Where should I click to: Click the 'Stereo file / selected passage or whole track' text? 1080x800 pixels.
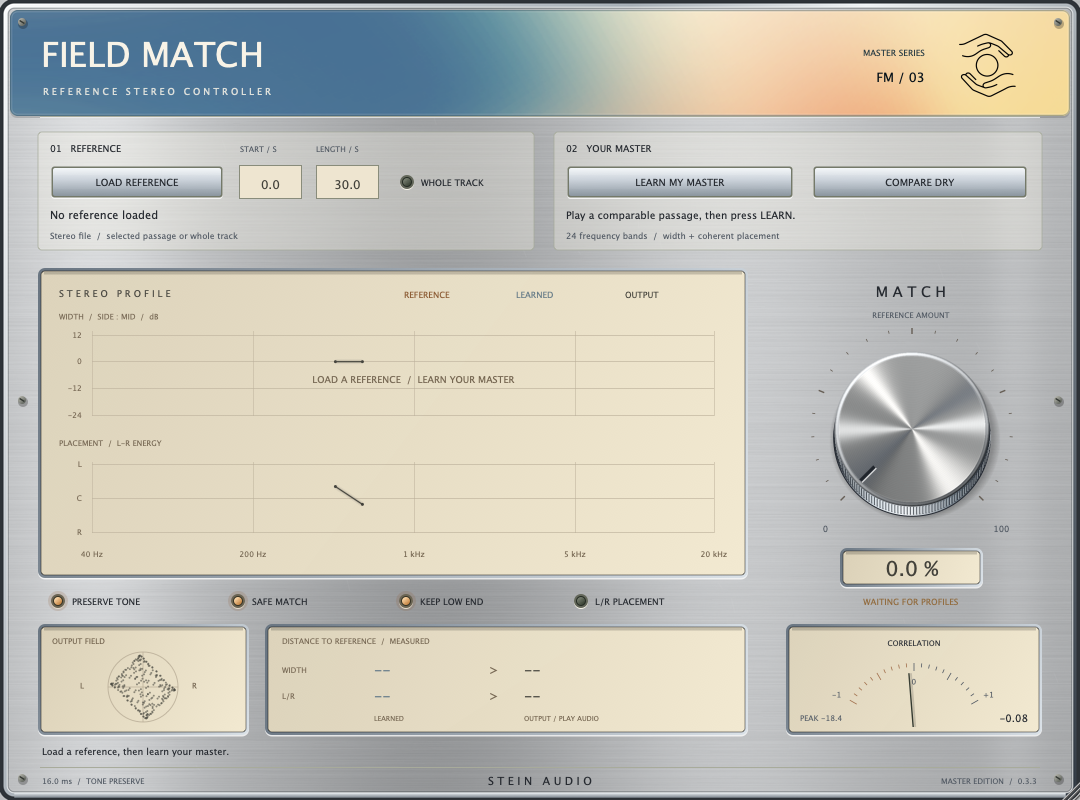click(x=143, y=236)
